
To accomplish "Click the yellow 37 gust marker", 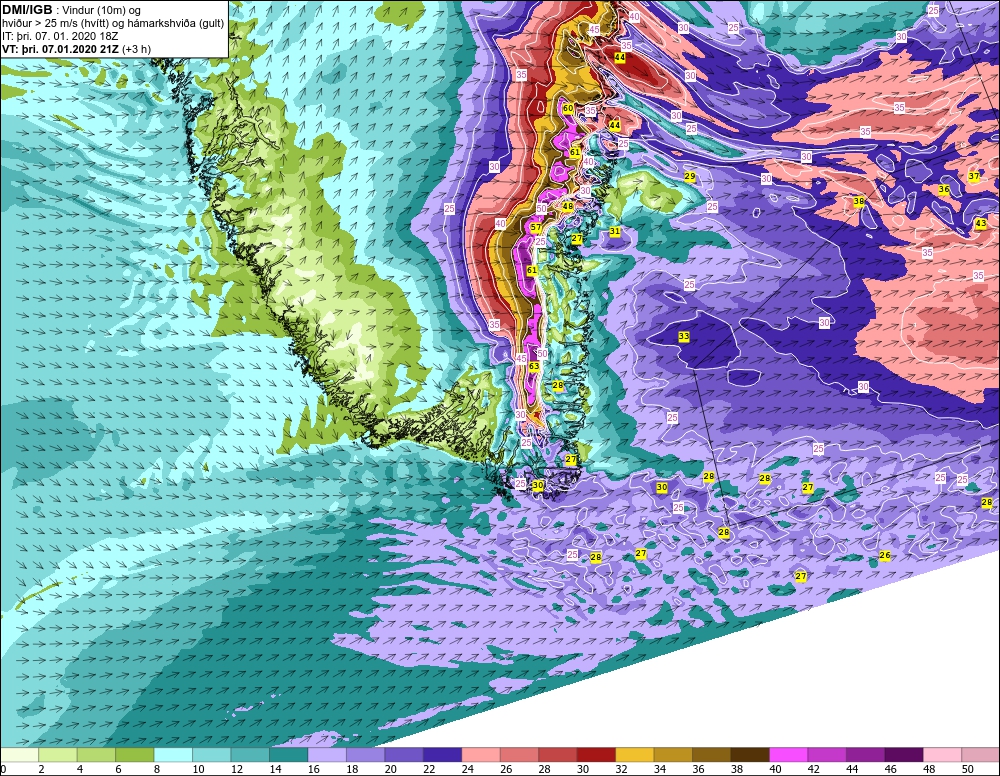I will [974, 176].
